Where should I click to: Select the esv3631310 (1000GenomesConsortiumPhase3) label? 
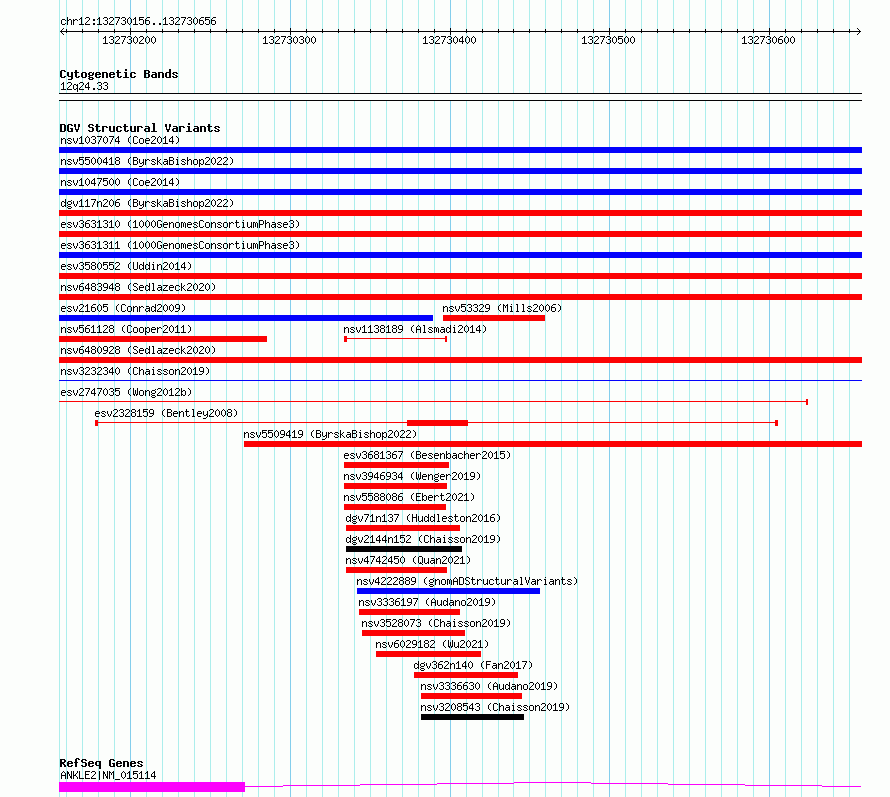point(180,224)
